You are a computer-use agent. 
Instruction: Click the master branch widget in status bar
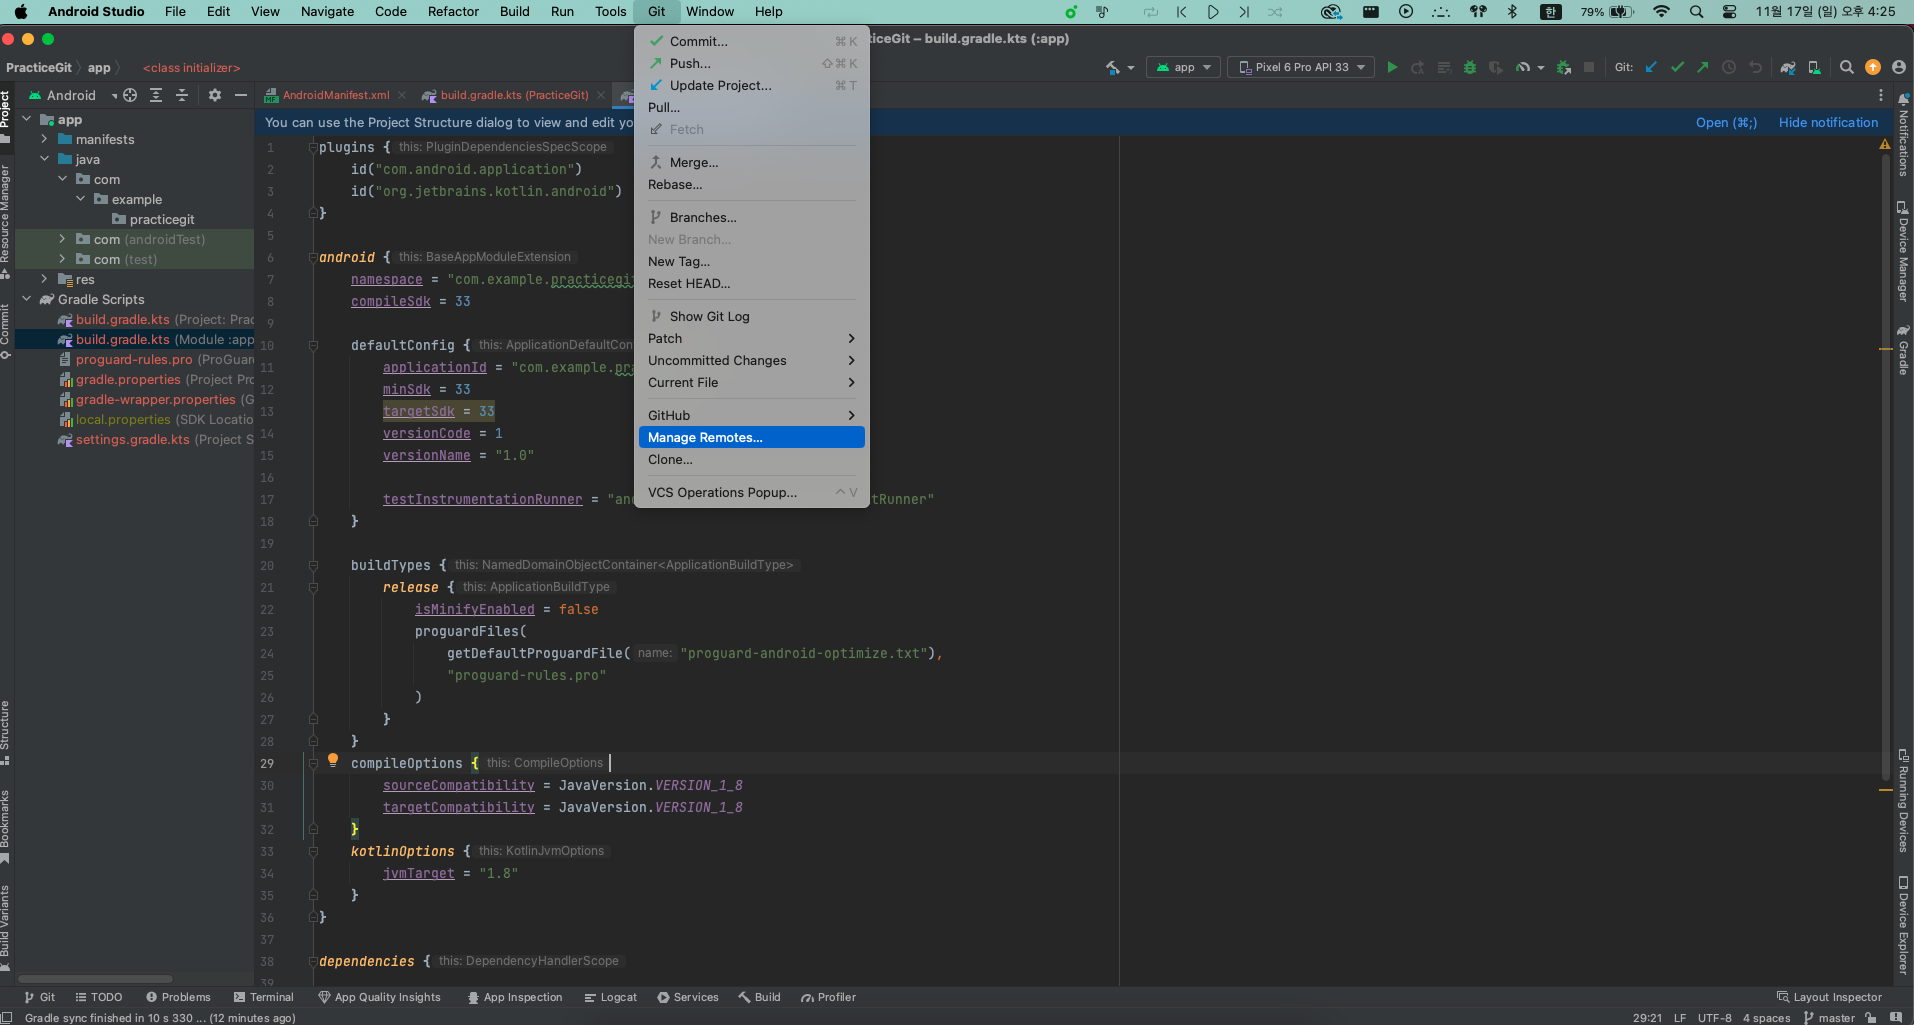click(1829, 1018)
